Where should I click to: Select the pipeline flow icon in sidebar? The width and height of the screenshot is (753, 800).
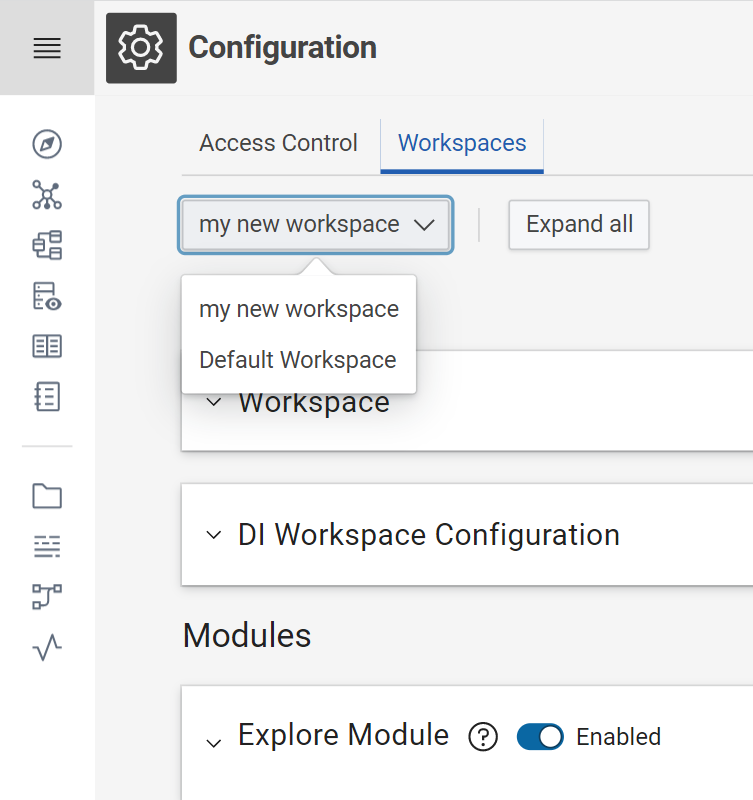(46, 595)
